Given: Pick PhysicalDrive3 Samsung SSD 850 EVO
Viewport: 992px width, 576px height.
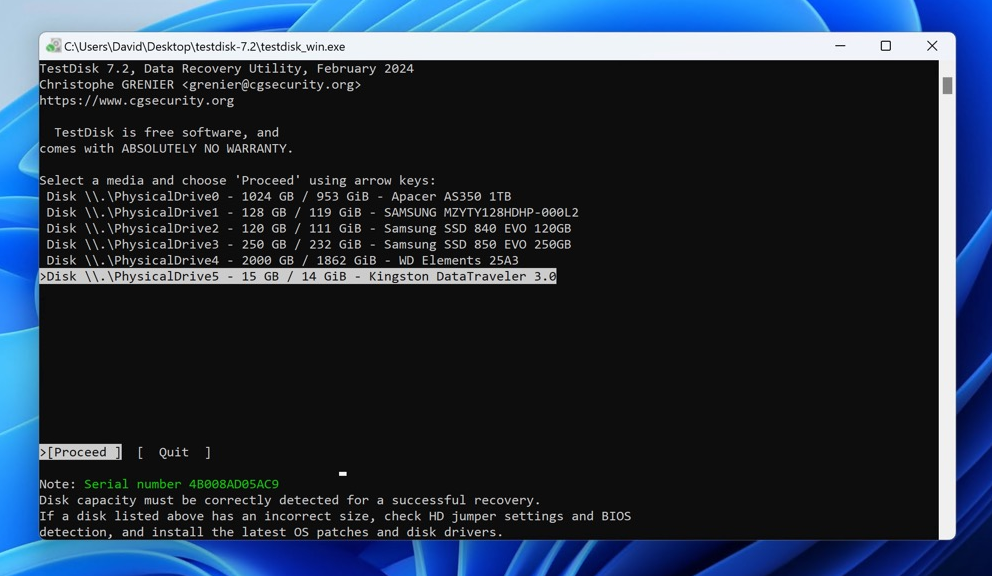Looking at the screenshot, I should [x=308, y=245].
